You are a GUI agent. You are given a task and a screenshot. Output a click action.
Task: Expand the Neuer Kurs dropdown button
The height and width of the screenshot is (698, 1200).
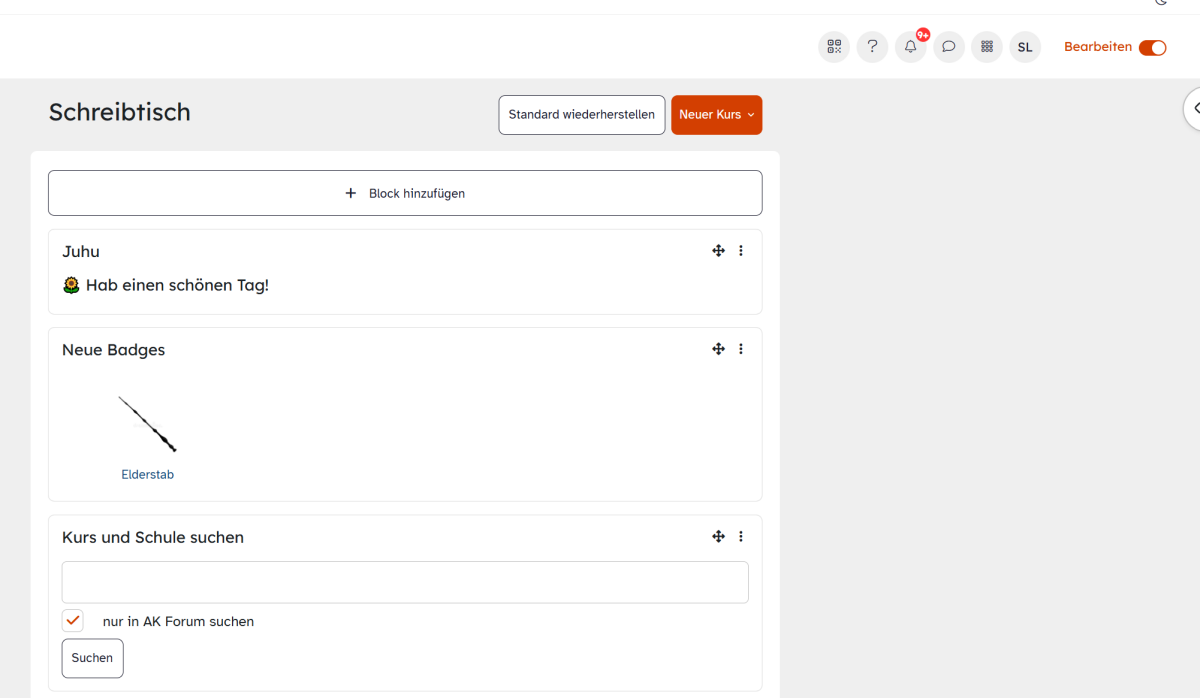tap(716, 115)
